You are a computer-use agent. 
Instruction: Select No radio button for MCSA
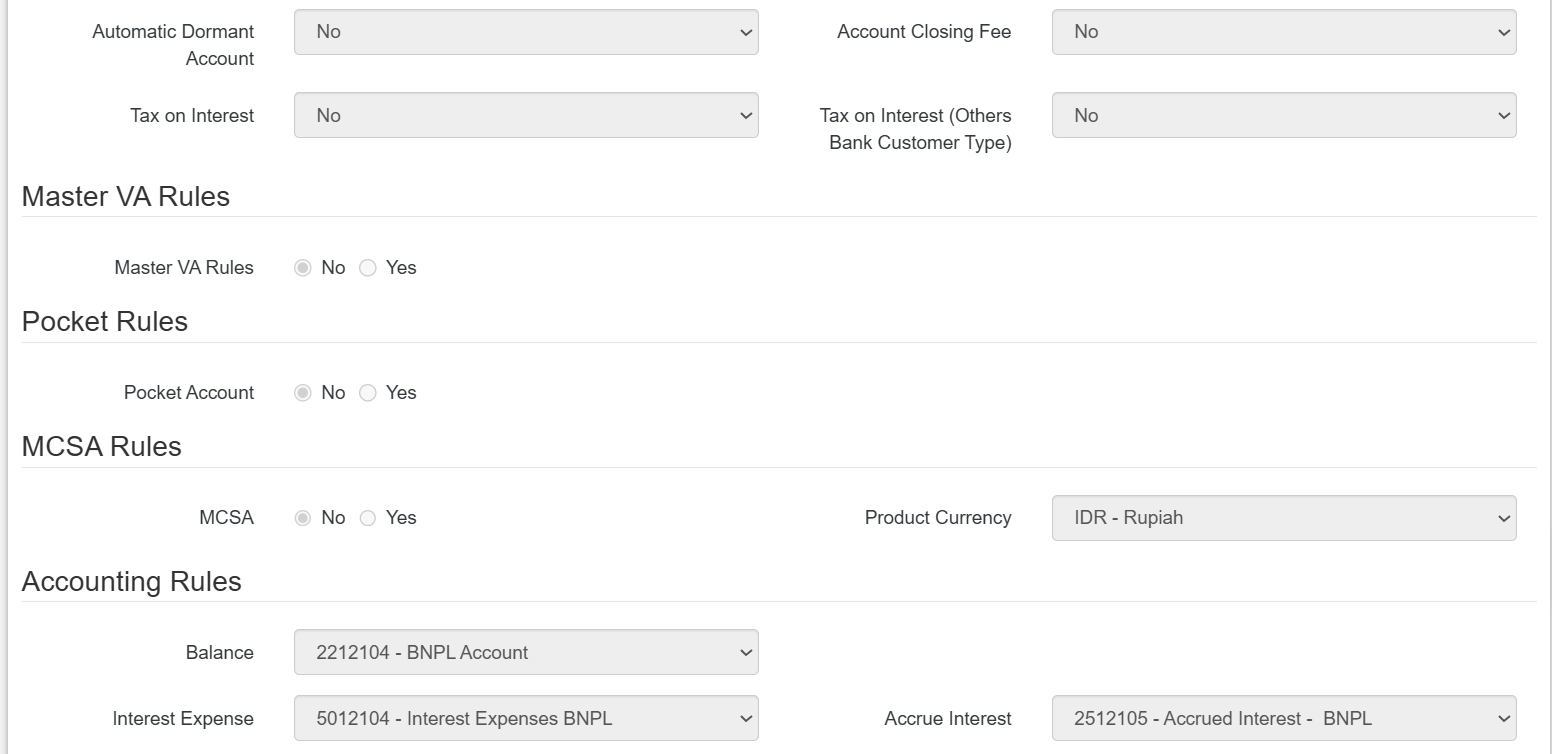(x=303, y=518)
